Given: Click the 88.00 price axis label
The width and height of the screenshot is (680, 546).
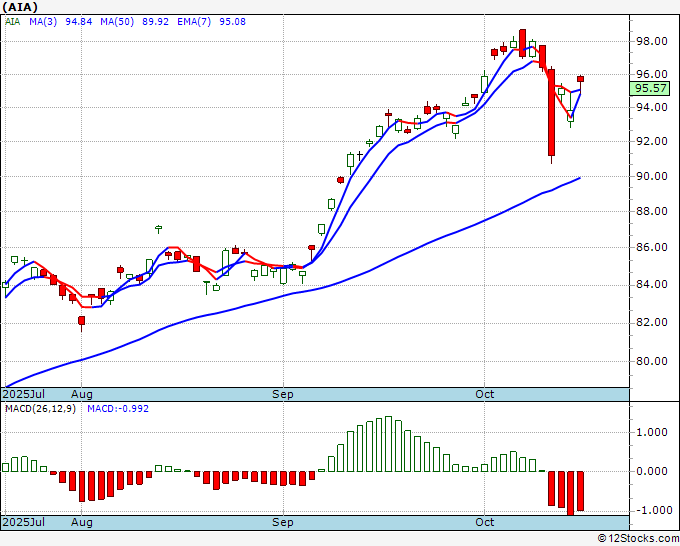Looking at the screenshot, I should pyautogui.click(x=651, y=211).
